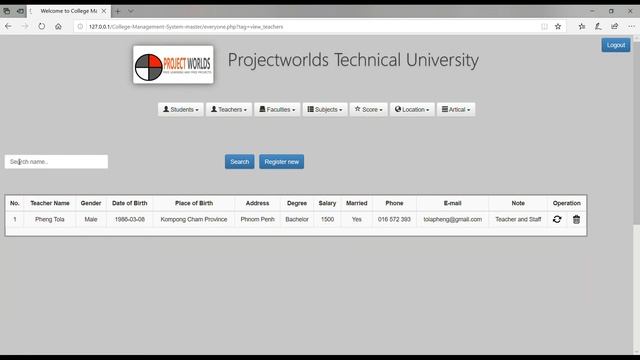Click Teacher and Staff note cell
This screenshot has width=640, height=360.
(518, 219)
